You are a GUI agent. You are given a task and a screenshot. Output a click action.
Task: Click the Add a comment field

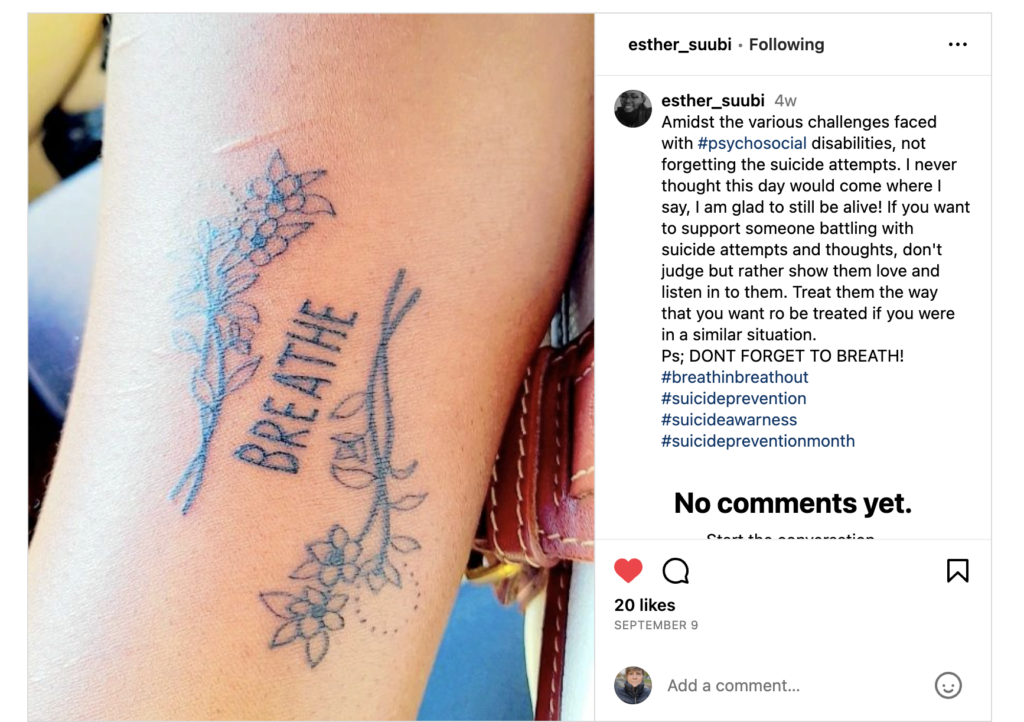tap(793, 685)
